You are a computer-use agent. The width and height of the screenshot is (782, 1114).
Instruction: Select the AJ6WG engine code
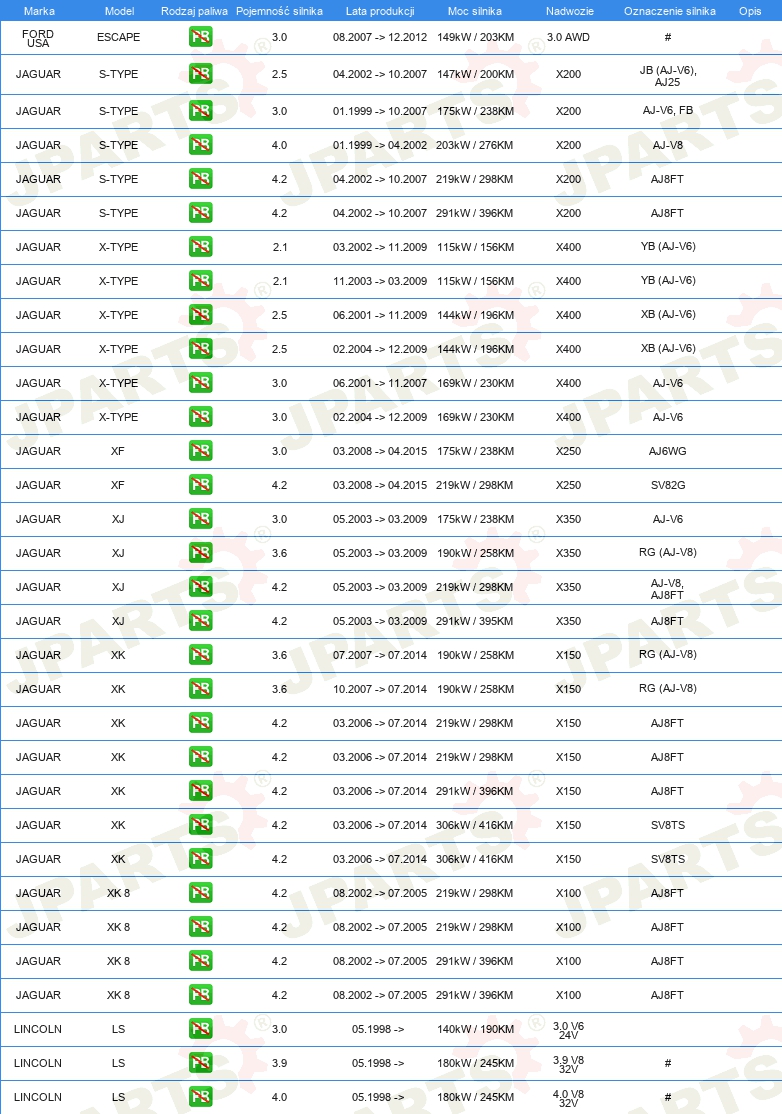668,451
